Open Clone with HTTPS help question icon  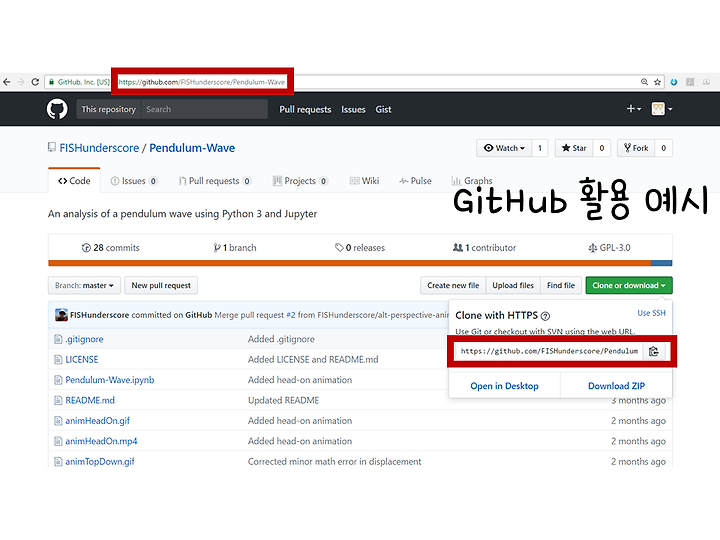(545, 316)
